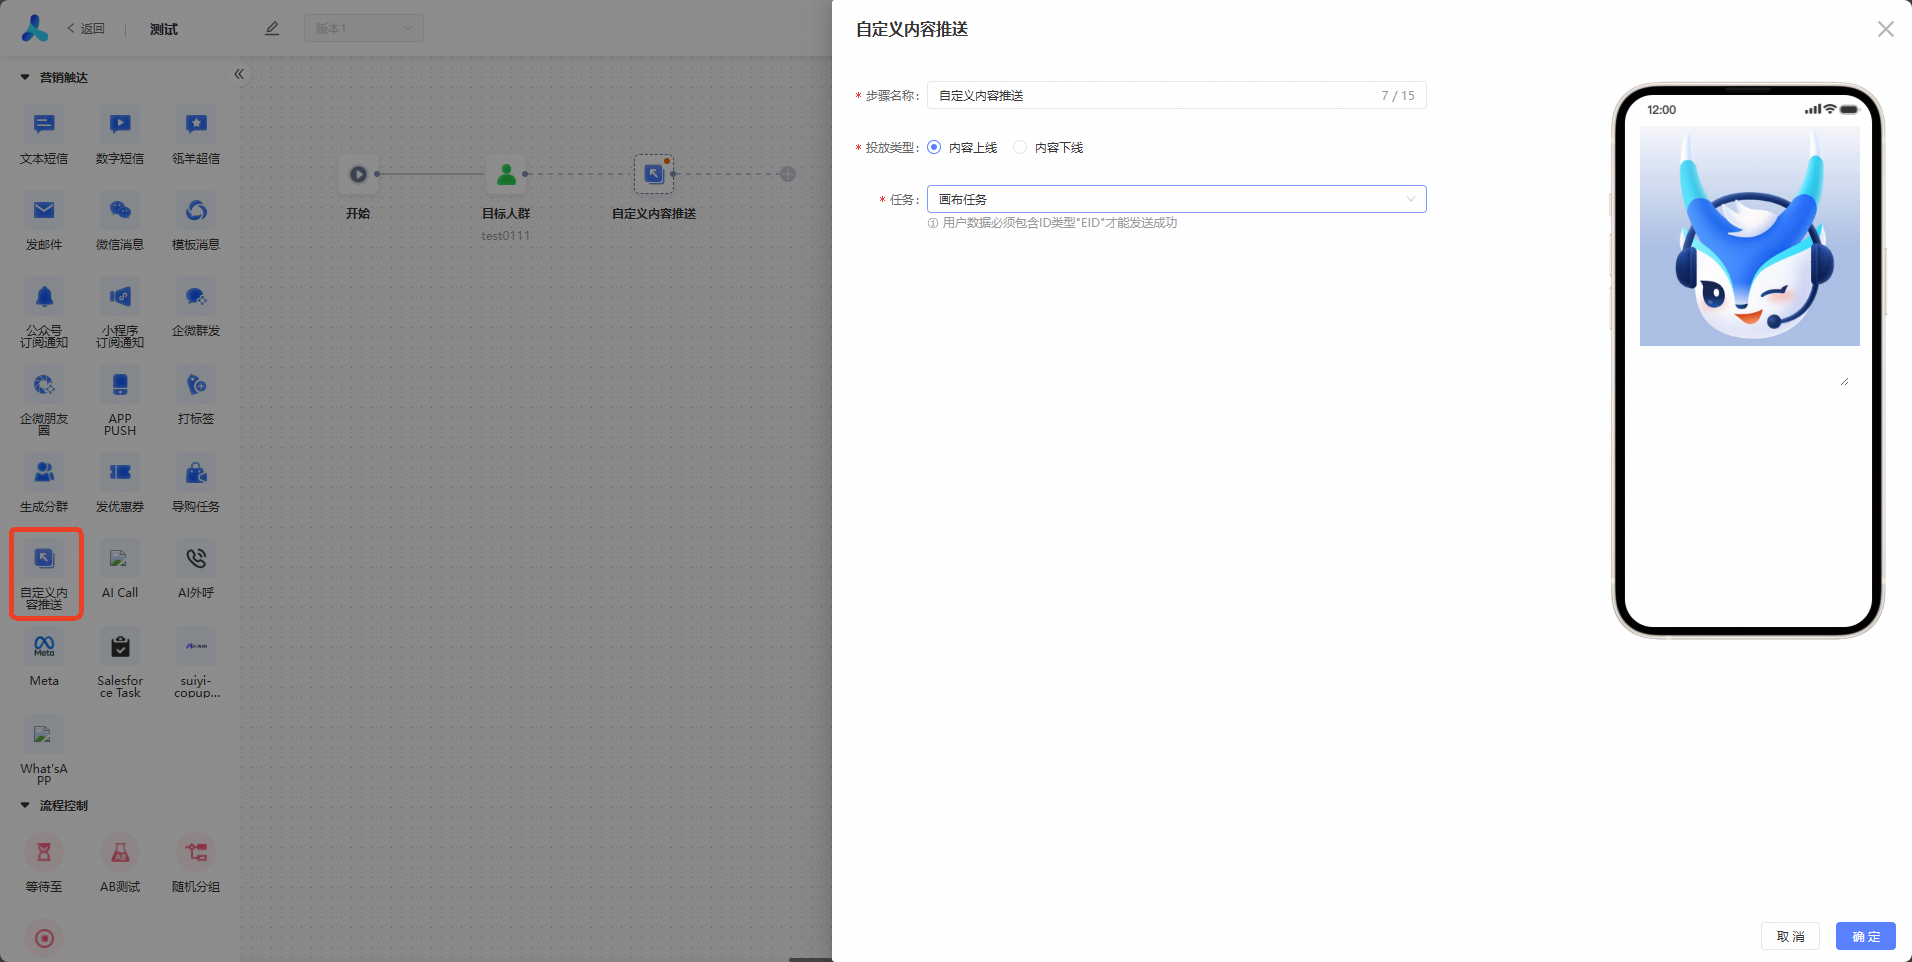Select the 模板消息 template message icon
Viewport: 1912px width, 962px height.
tap(196, 210)
